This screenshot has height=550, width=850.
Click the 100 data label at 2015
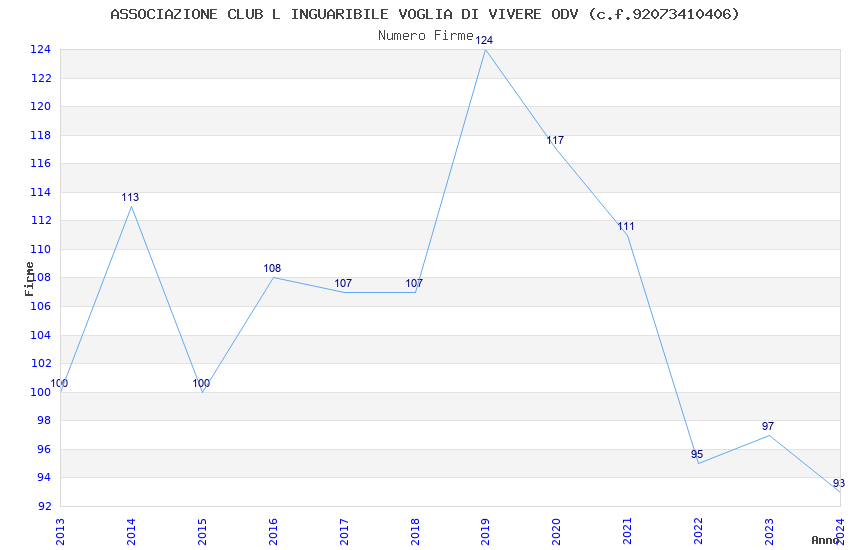201,383
